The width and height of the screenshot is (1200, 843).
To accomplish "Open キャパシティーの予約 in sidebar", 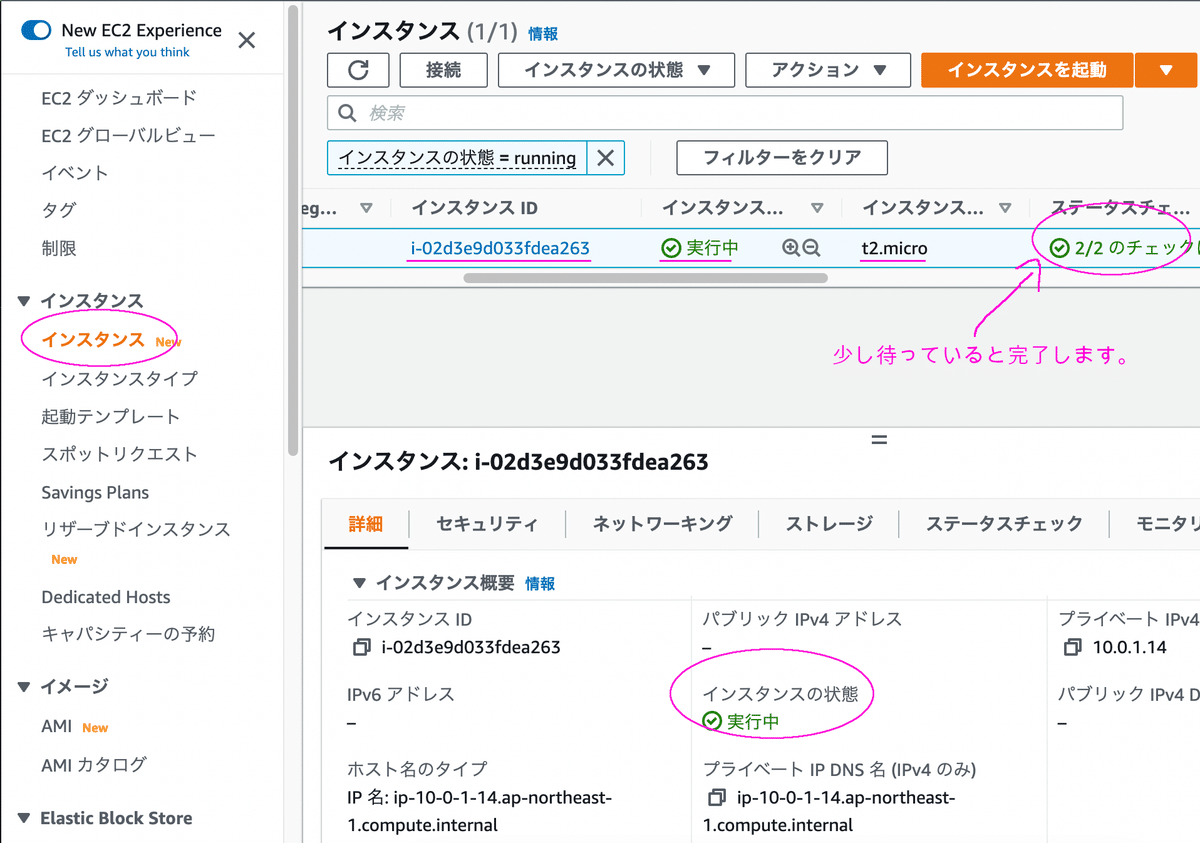I will 128,634.
